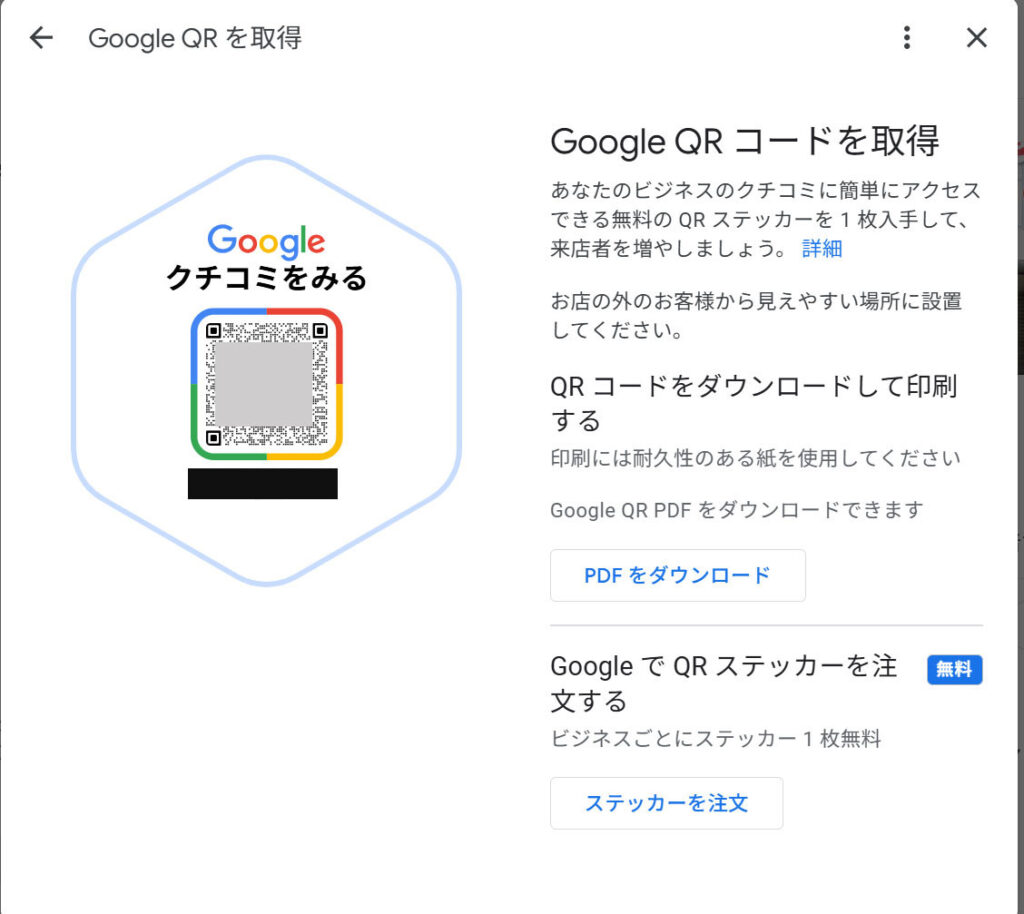This screenshot has width=1024, height=914.
Task: Open the three-dot more options menu
Action: coord(907,38)
